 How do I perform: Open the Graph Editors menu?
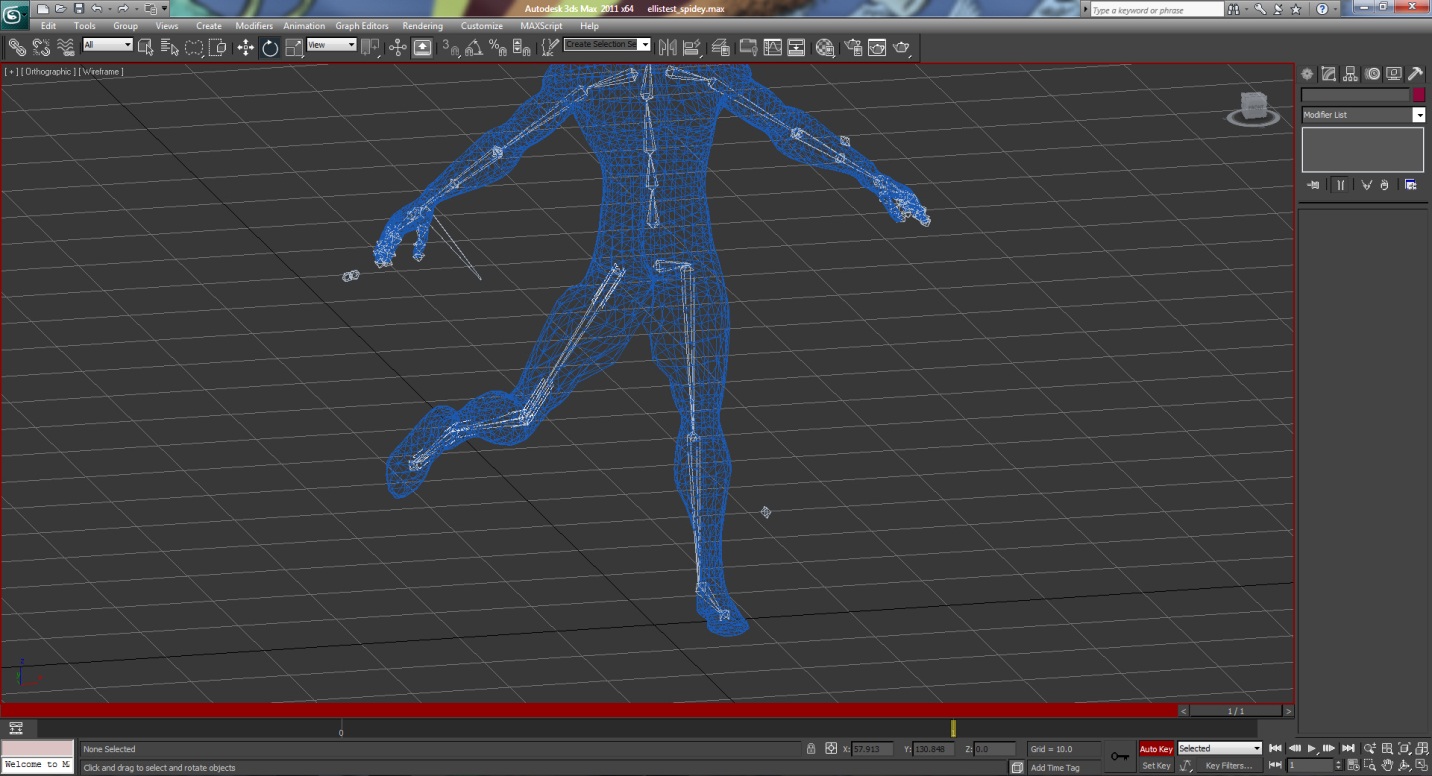click(x=362, y=26)
